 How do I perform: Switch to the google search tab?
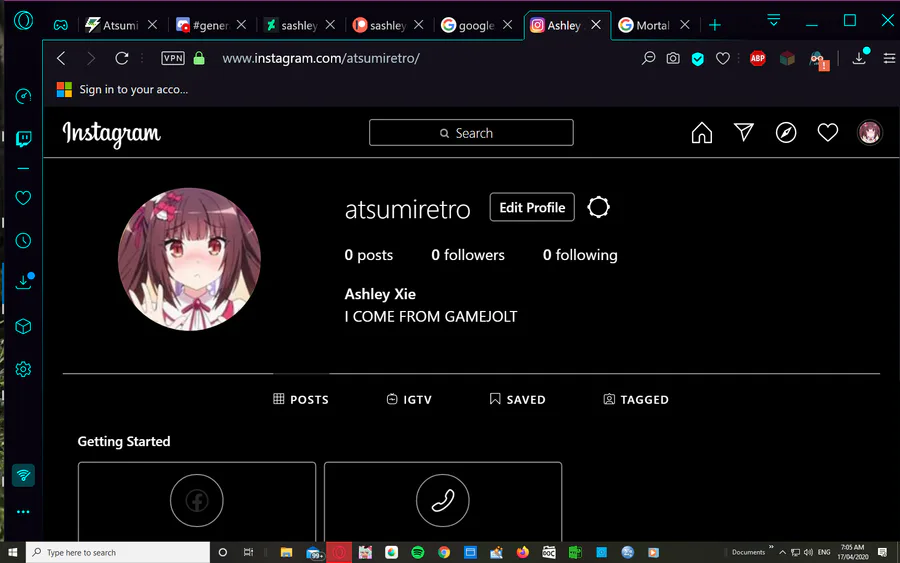[x=468, y=25]
